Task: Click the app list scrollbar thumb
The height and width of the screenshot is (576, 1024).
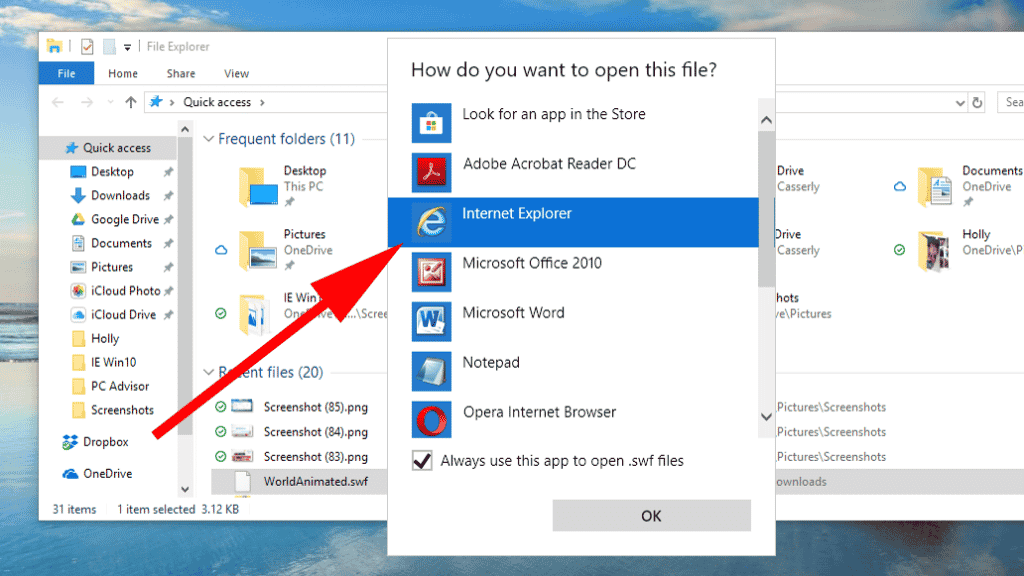Action: 766,209
